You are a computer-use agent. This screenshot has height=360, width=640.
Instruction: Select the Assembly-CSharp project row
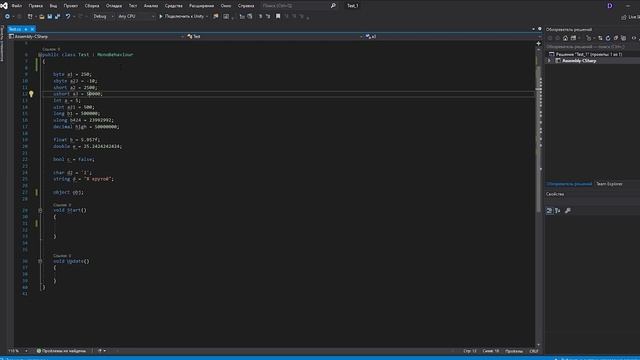tap(593, 61)
